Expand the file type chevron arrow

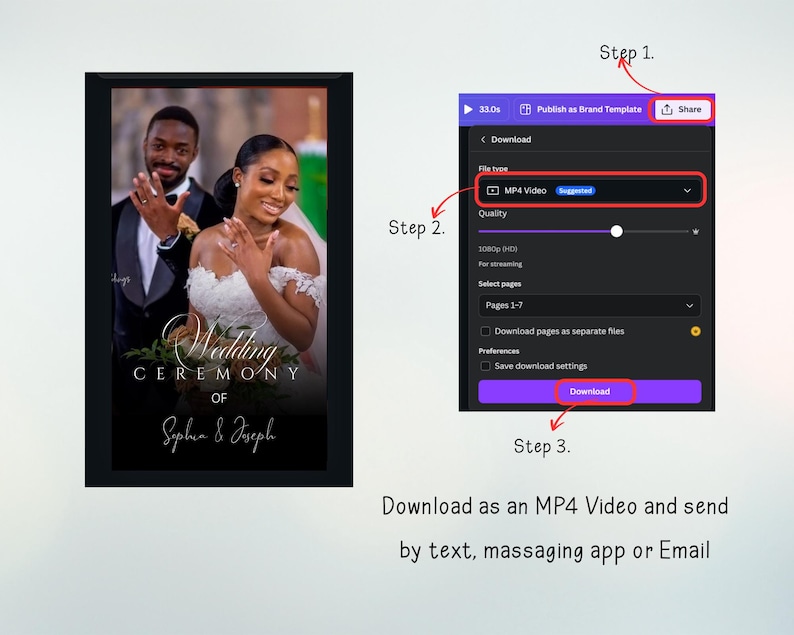tap(687, 190)
